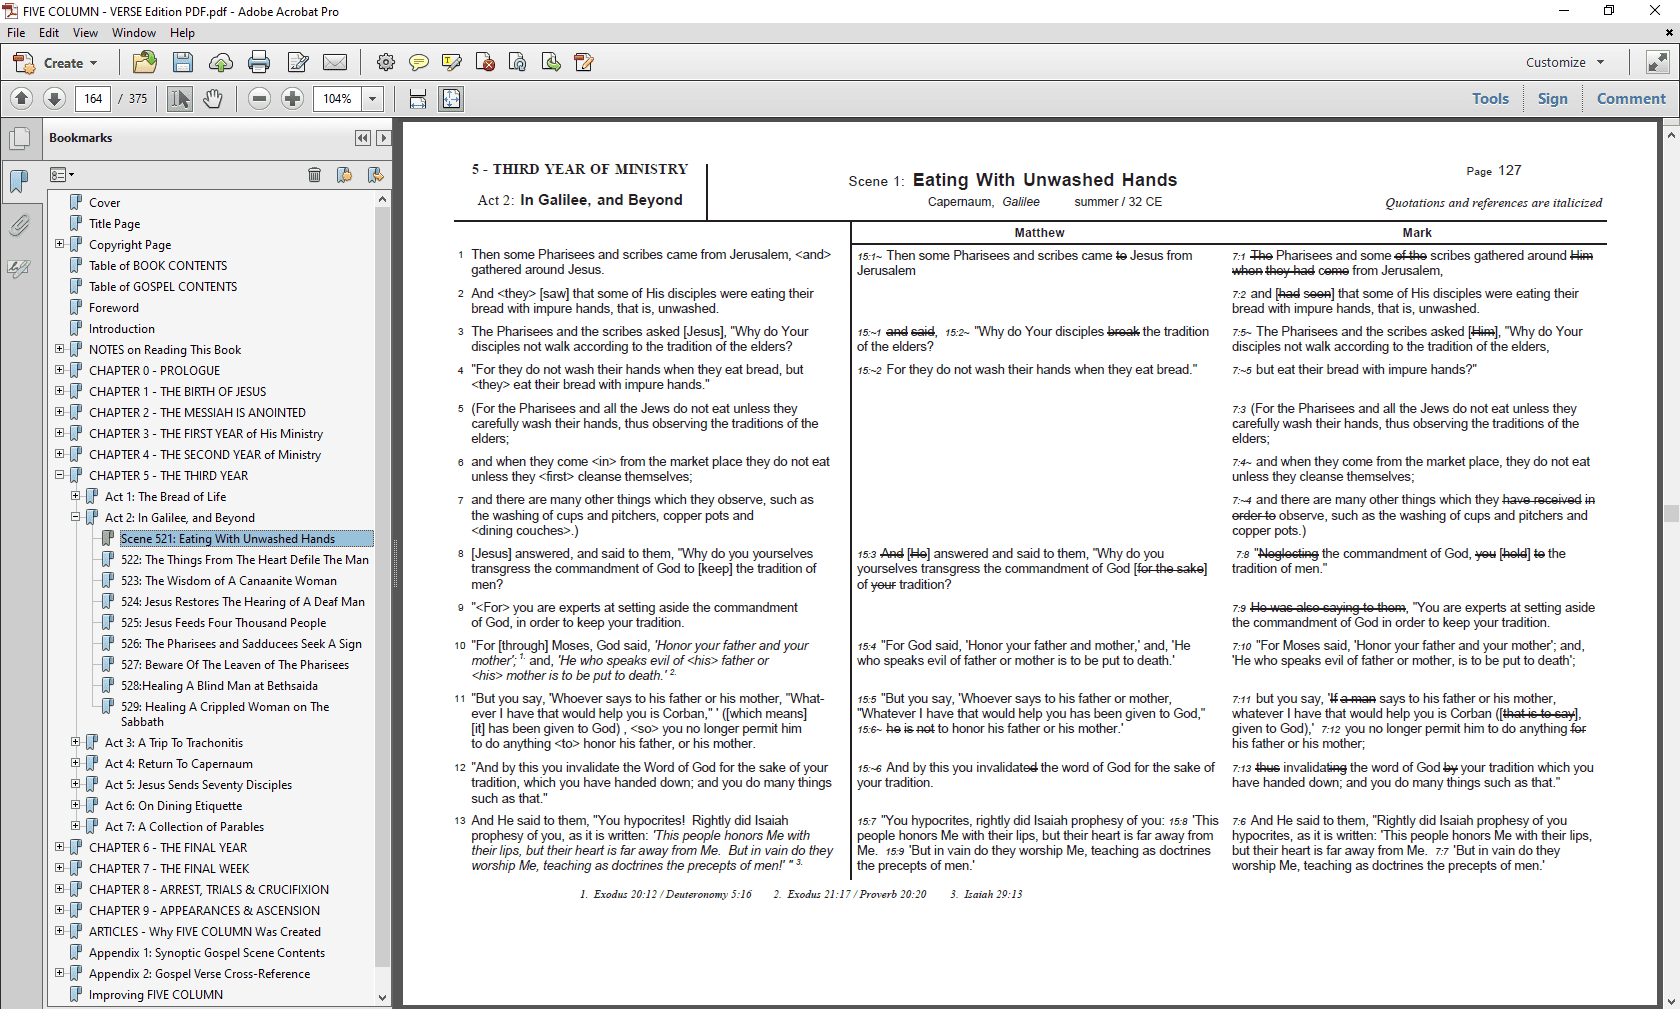The image size is (1680, 1009).
Task: Go to Table of GOSPEL CONTENTS
Action: coord(163,286)
